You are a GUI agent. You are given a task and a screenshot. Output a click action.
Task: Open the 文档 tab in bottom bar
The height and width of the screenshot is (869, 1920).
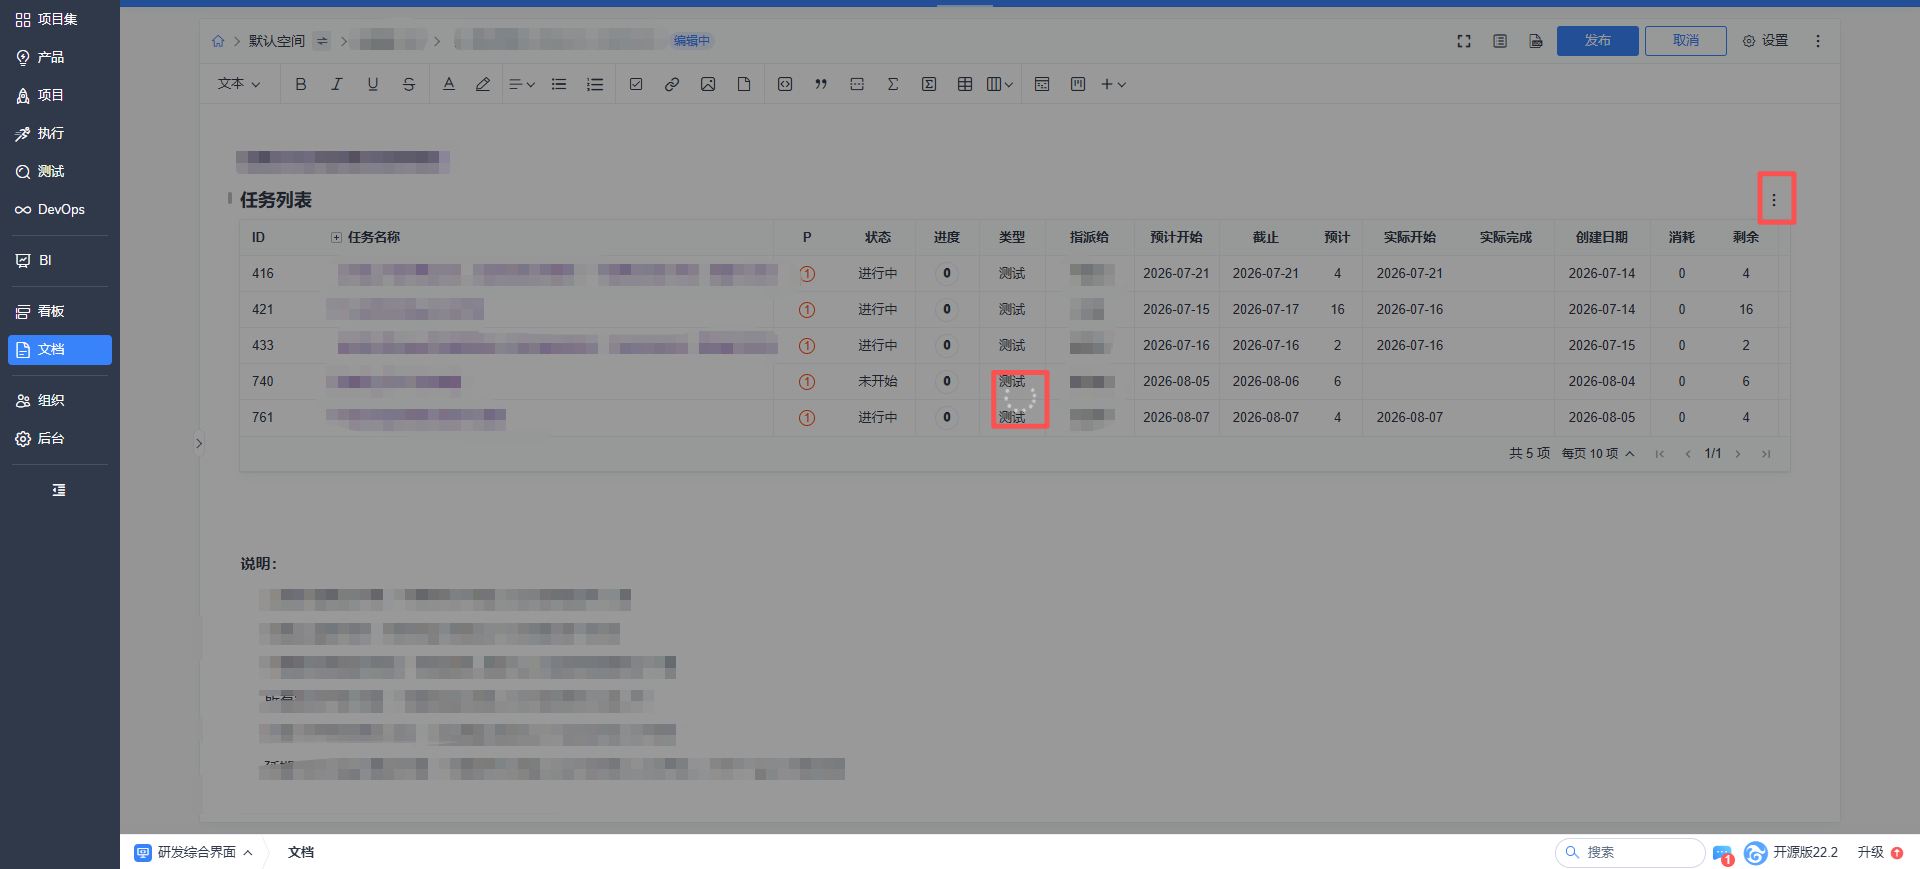pos(301,852)
